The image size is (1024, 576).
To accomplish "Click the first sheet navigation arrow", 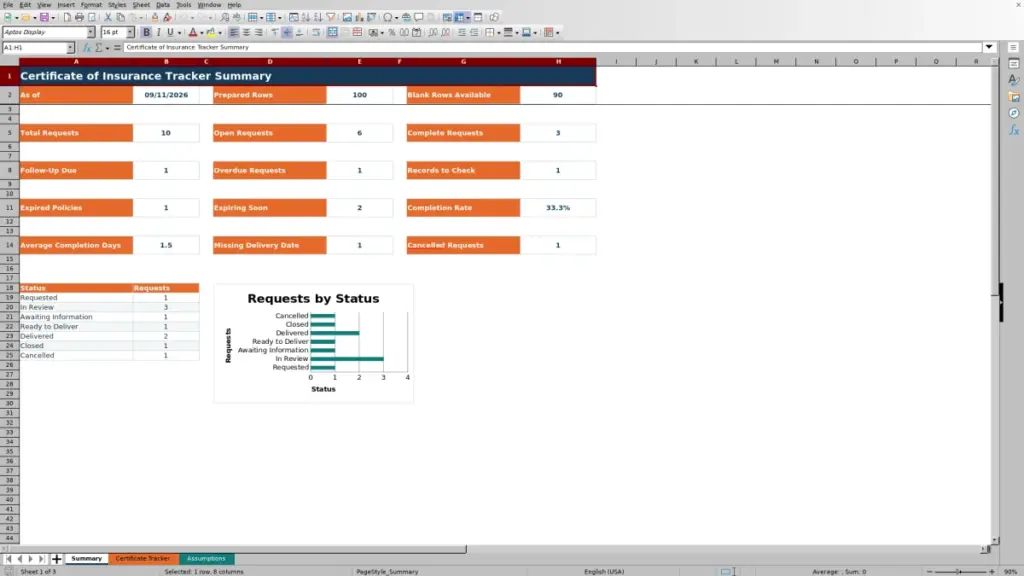I will [x=8, y=559].
